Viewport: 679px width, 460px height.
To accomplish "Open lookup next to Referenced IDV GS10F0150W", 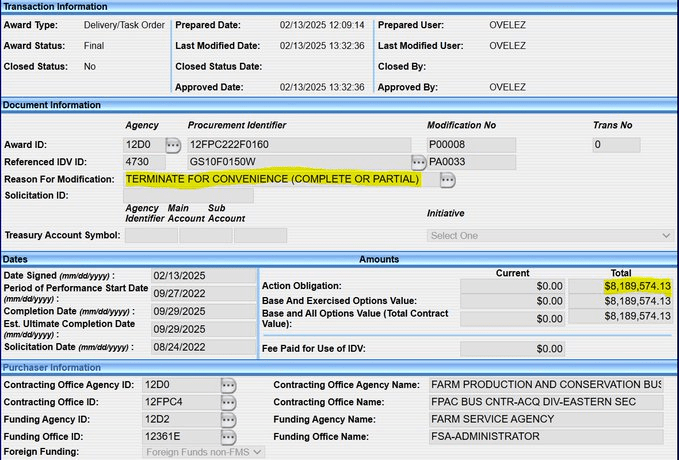I will point(419,162).
